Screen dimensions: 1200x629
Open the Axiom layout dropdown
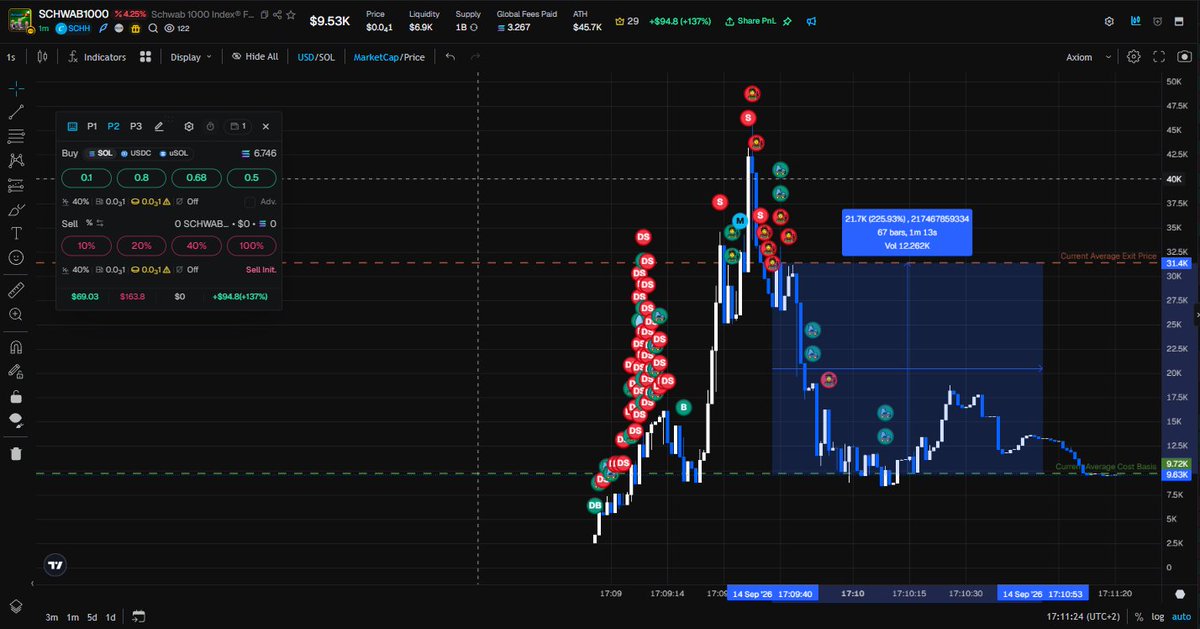[1089, 57]
